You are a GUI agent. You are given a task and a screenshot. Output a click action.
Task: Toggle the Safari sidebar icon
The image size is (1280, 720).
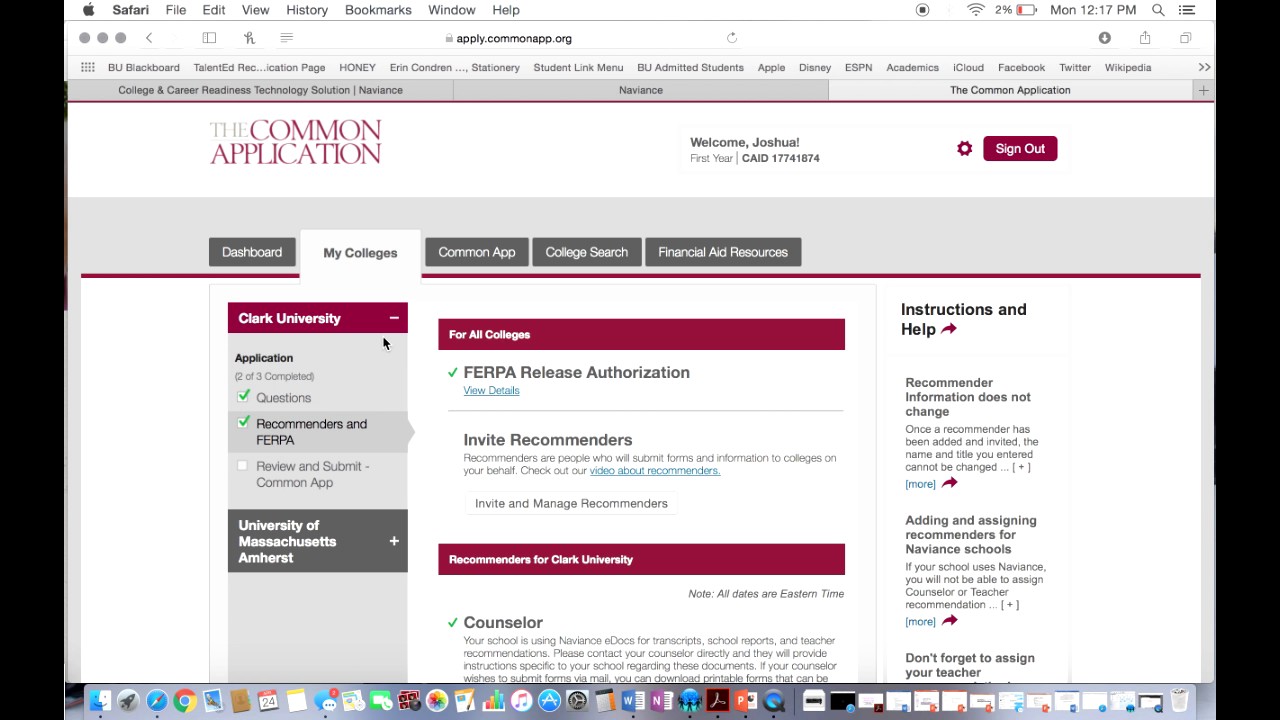(x=209, y=38)
